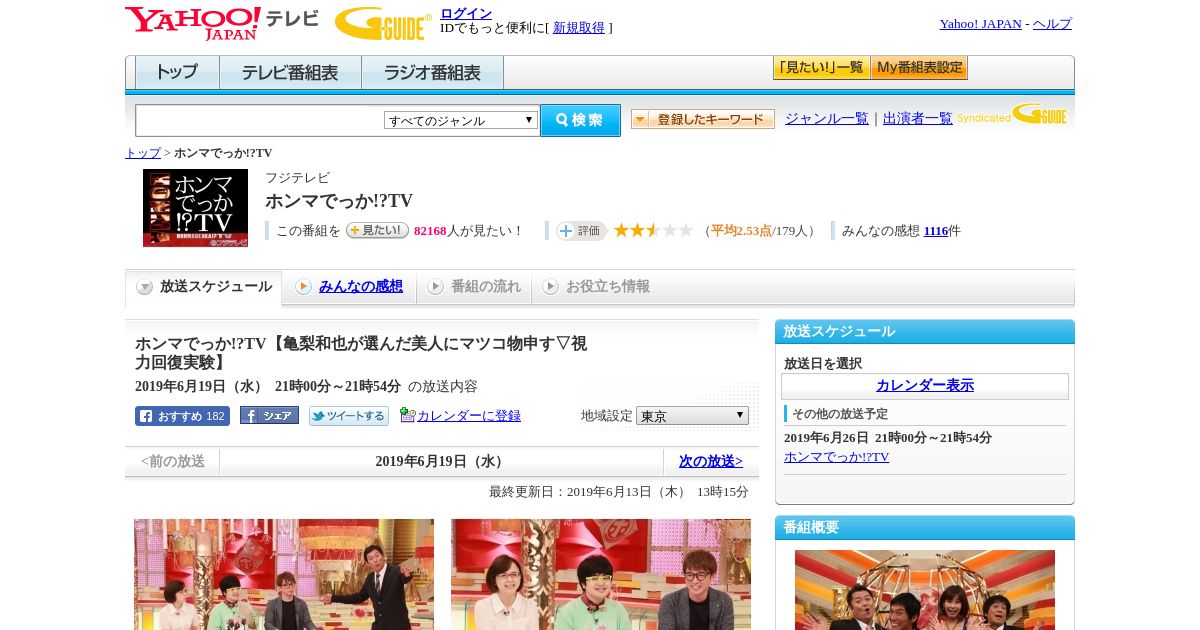Click the トップ breadcrumb link
This screenshot has height=630, width=1200.
coord(142,153)
